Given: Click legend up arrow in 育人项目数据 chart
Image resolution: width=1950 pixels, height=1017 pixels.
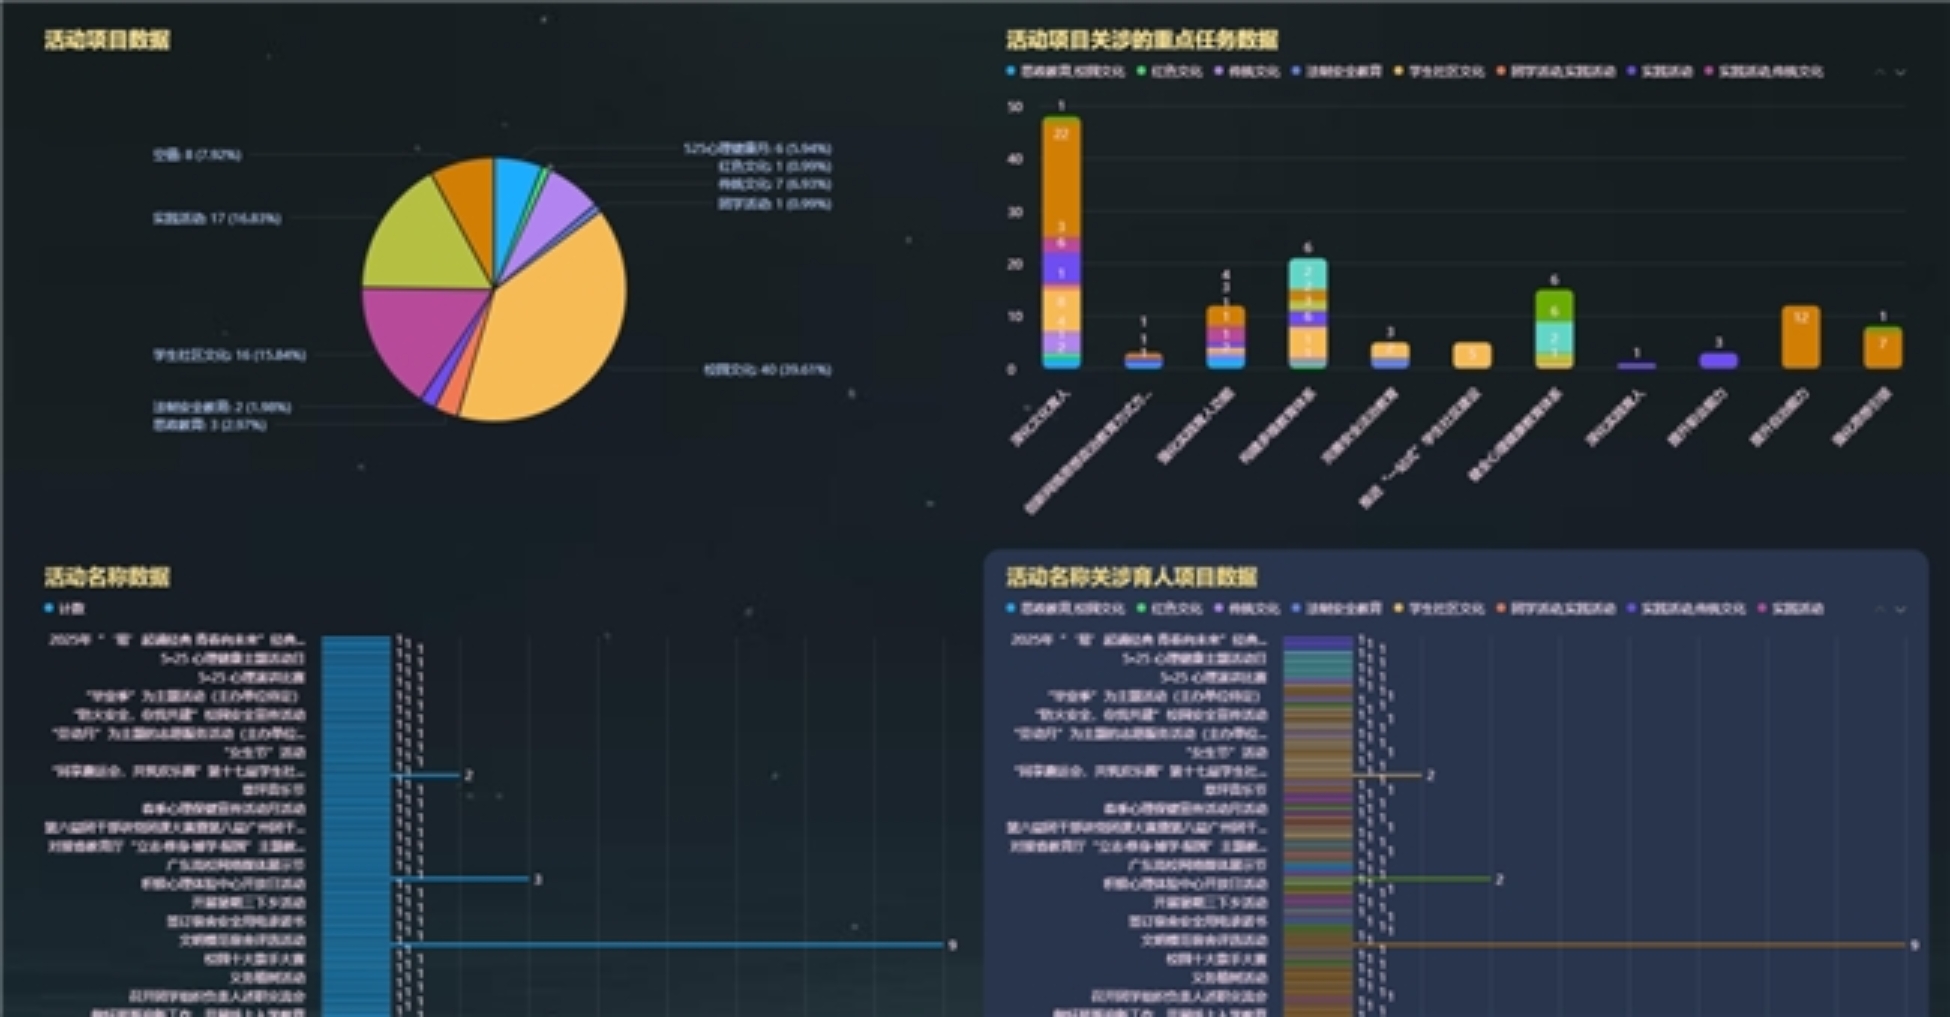Looking at the screenshot, I should [x=1879, y=609].
